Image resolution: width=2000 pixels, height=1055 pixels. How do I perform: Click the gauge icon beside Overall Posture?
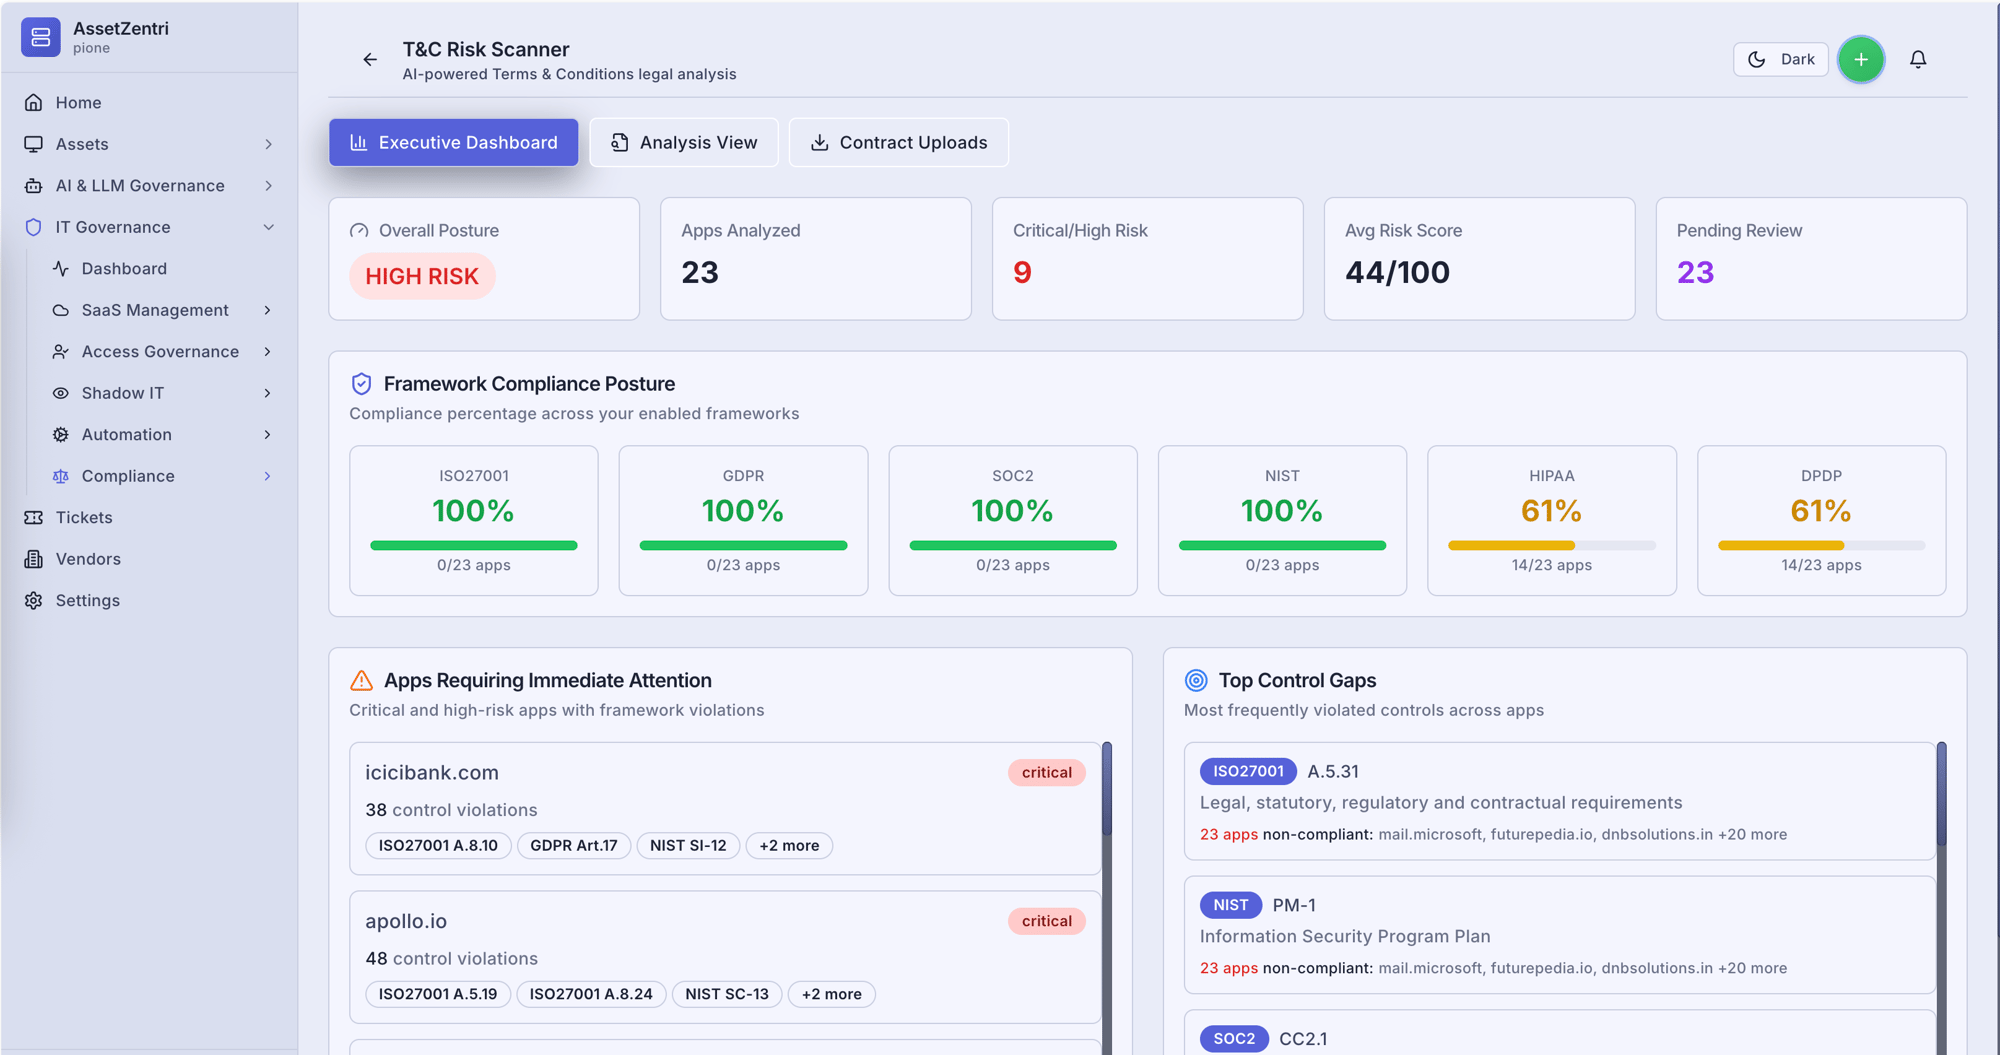click(x=359, y=231)
